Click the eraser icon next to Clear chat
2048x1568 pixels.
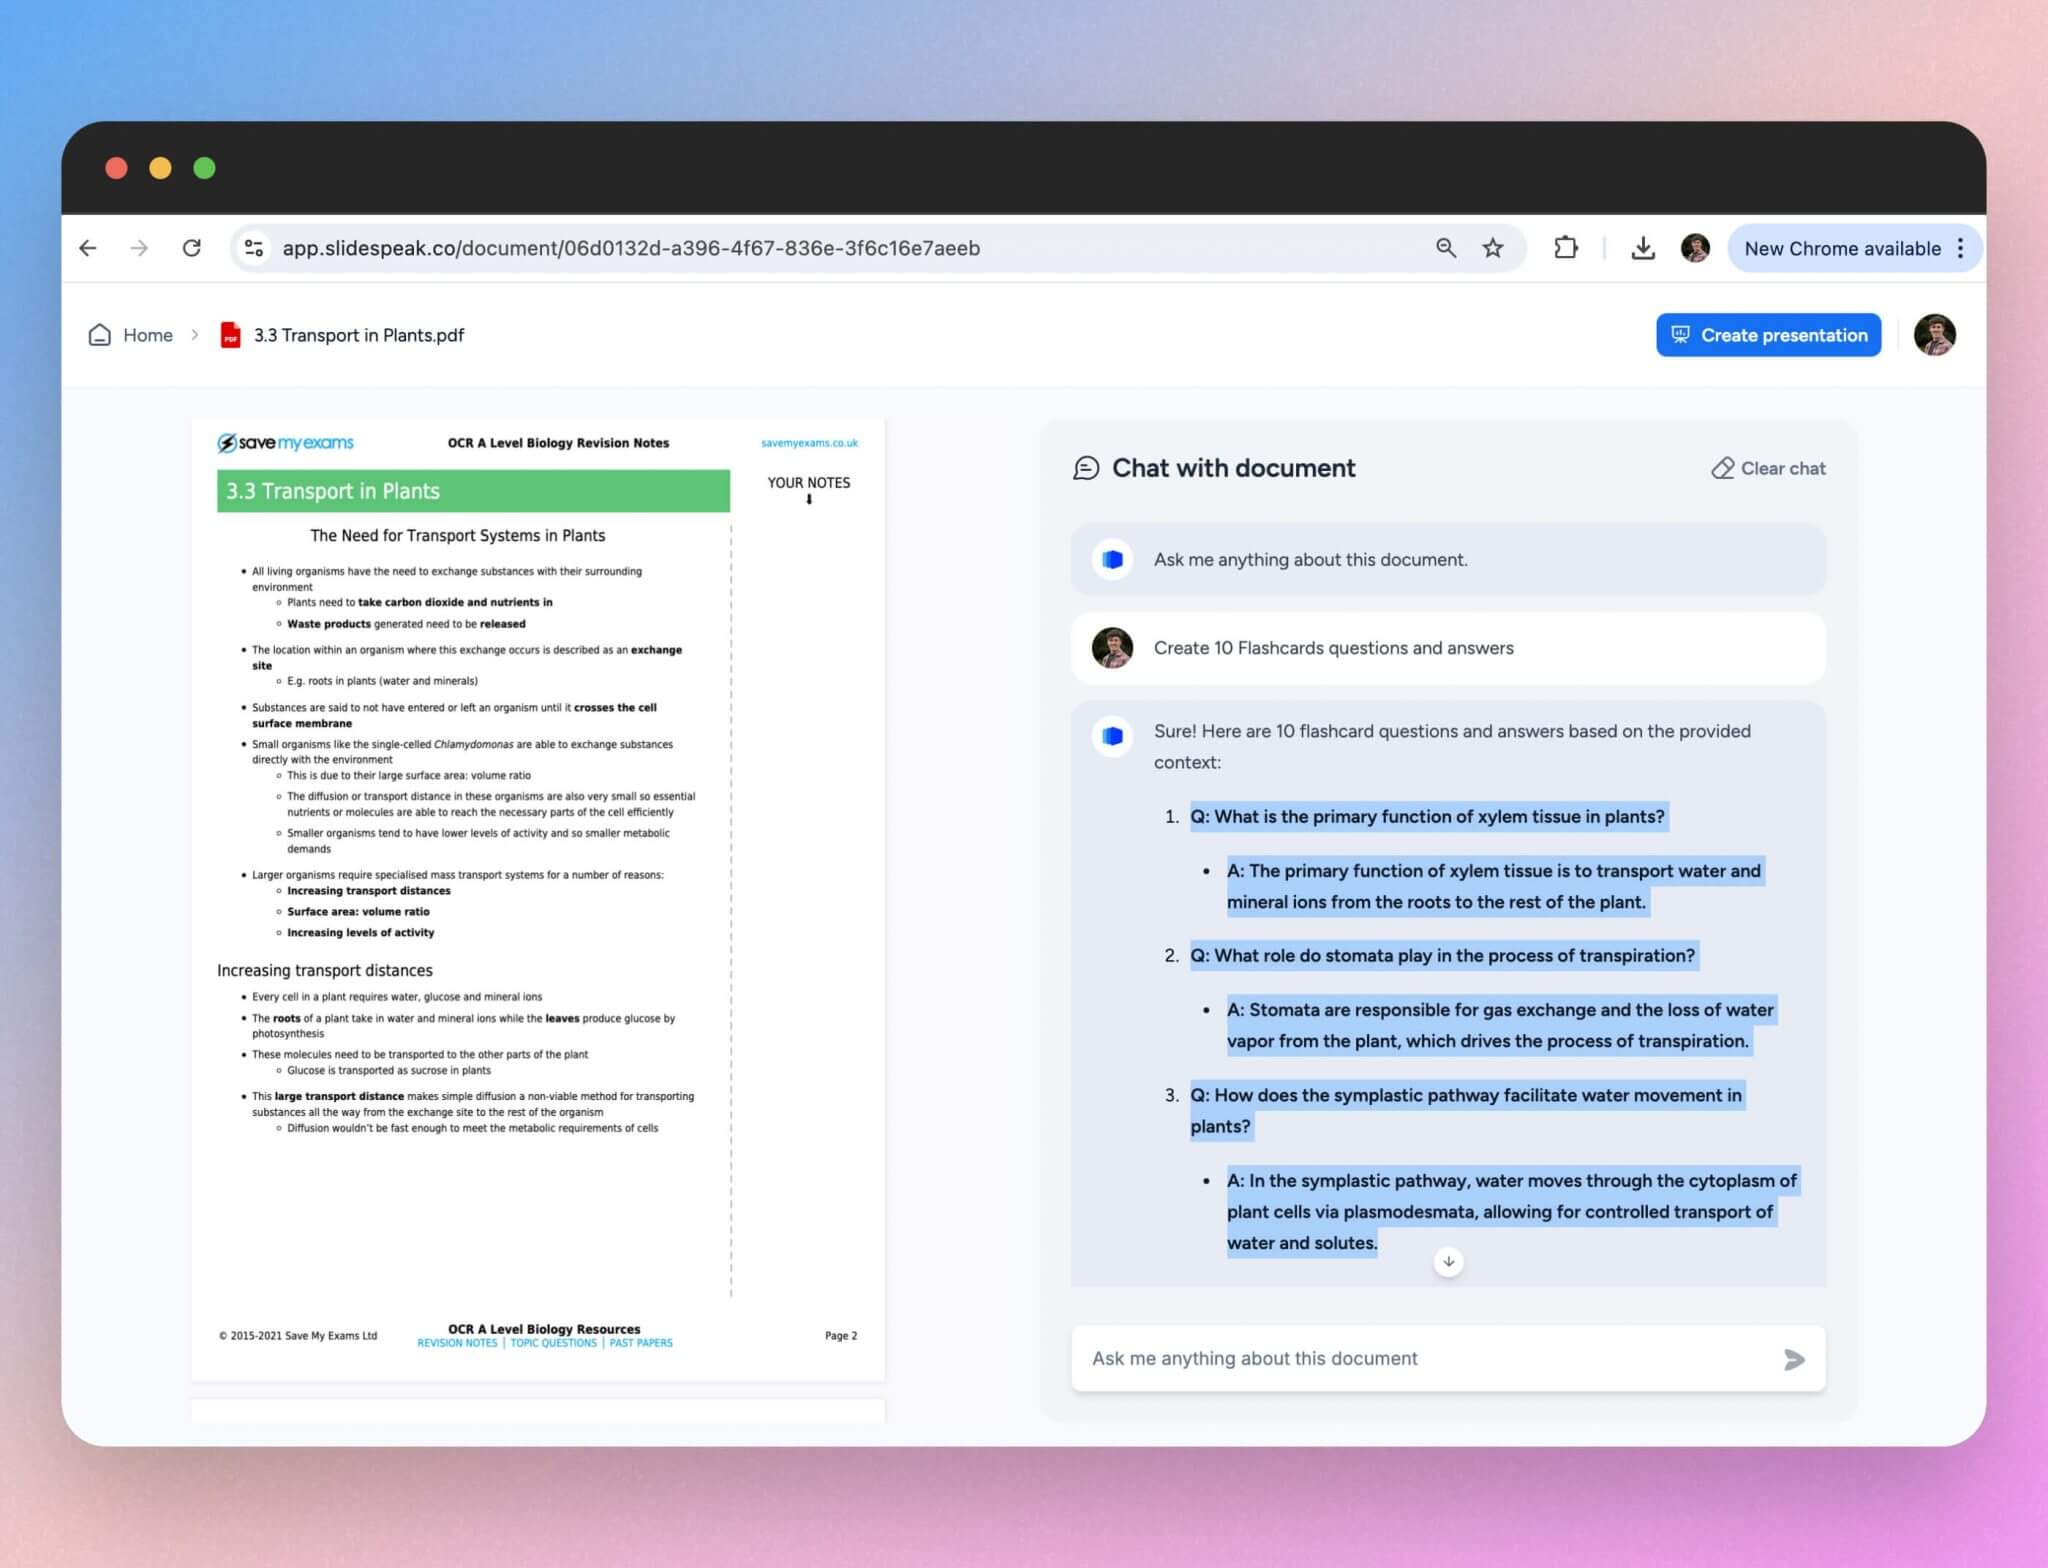coord(1723,468)
